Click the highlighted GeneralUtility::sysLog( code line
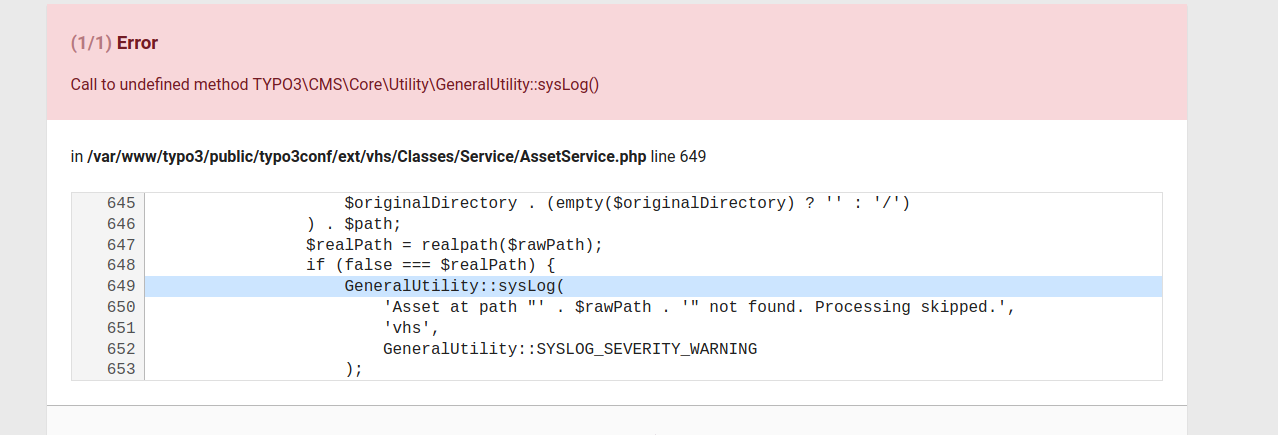The image size is (1278, 435). coord(455,287)
